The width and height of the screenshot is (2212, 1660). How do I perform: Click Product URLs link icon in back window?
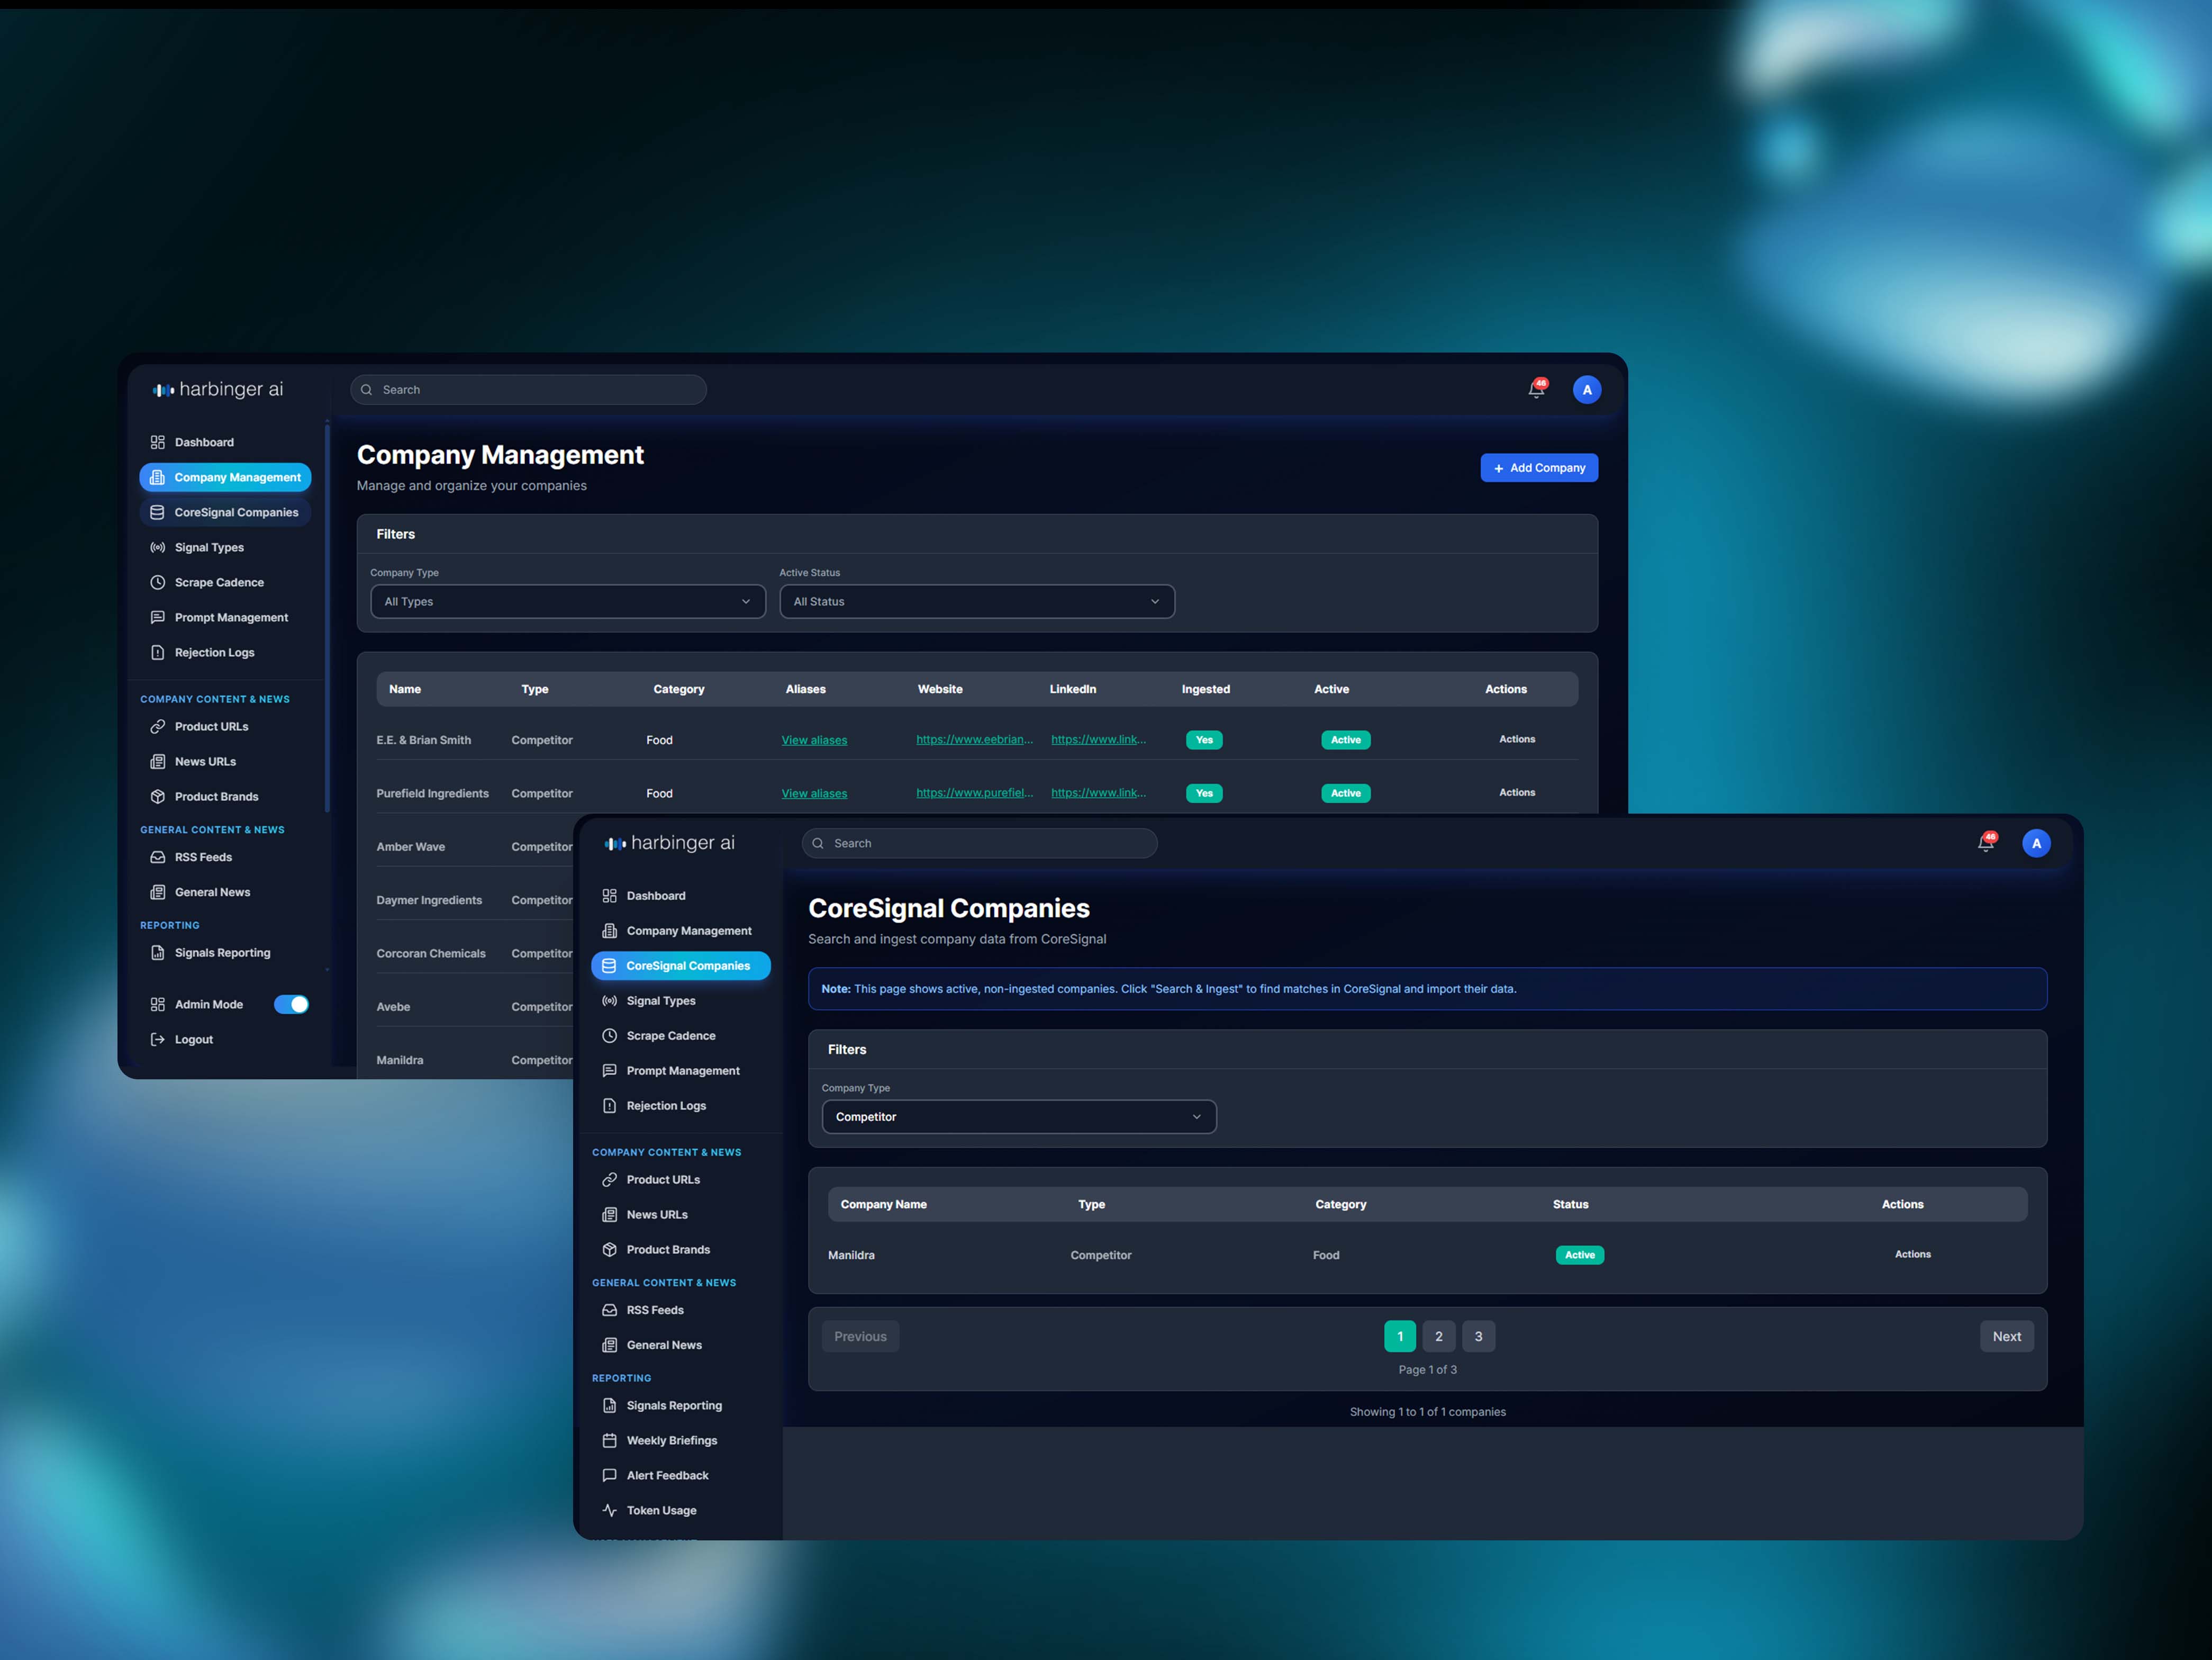point(157,726)
